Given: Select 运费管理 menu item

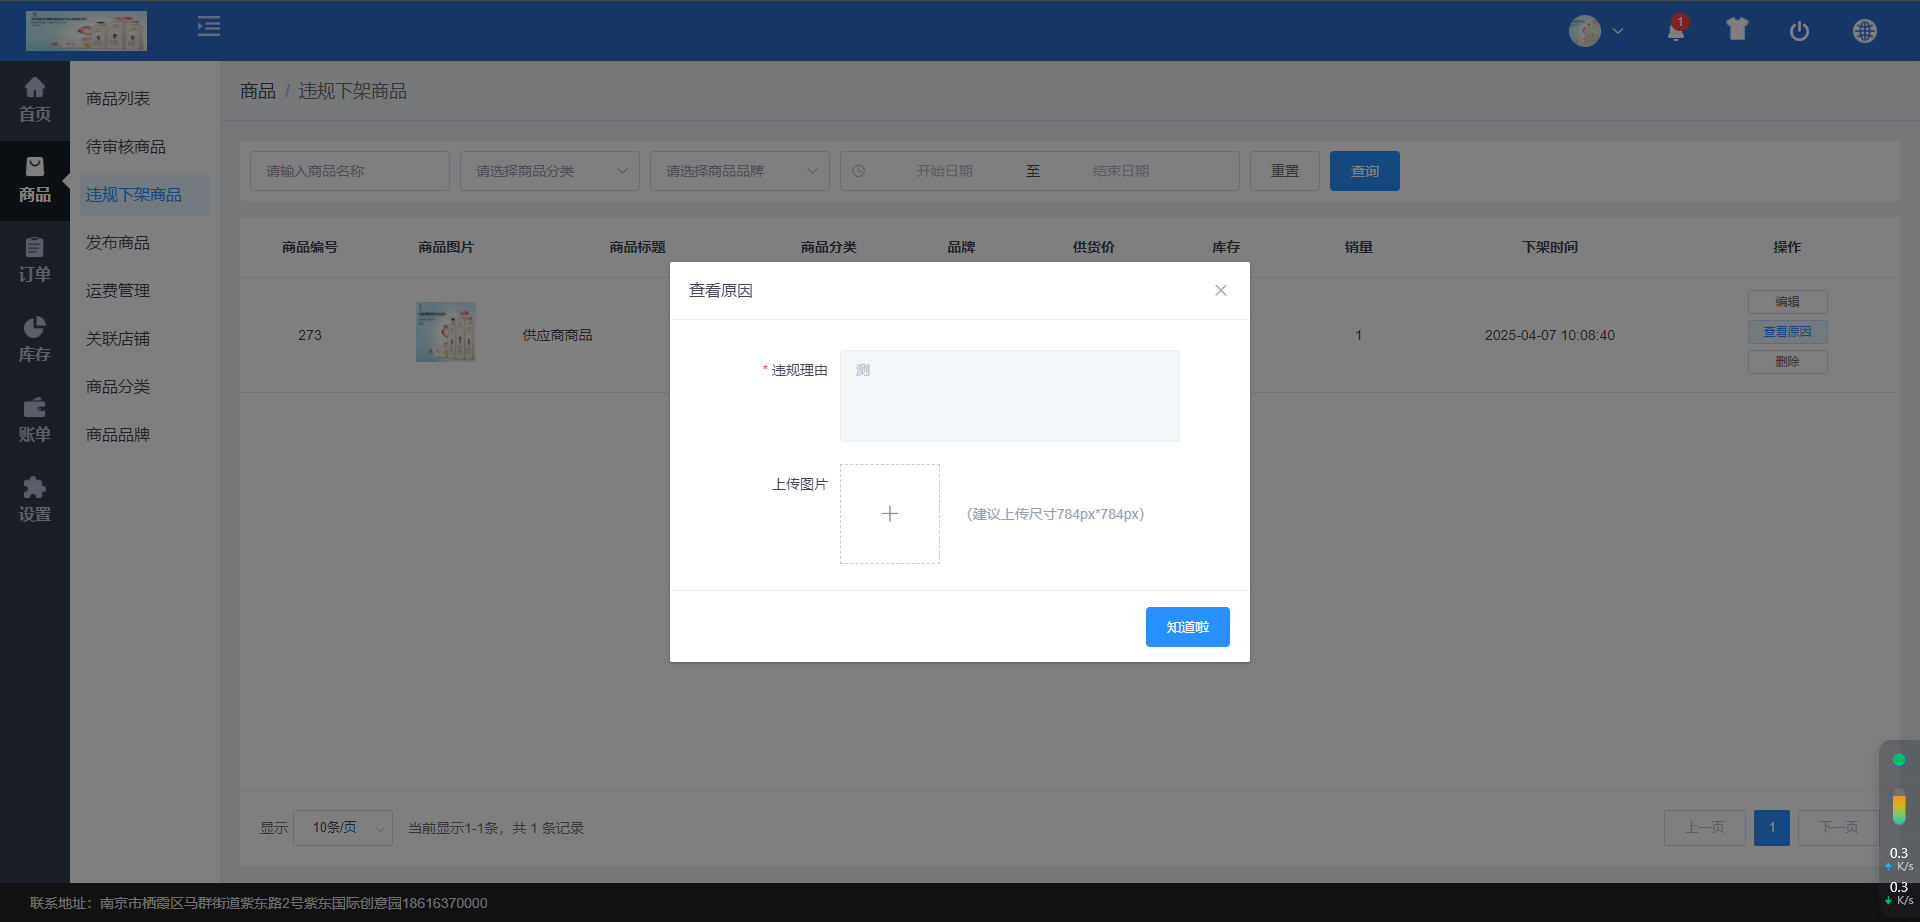Looking at the screenshot, I should (x=118, y=291).
